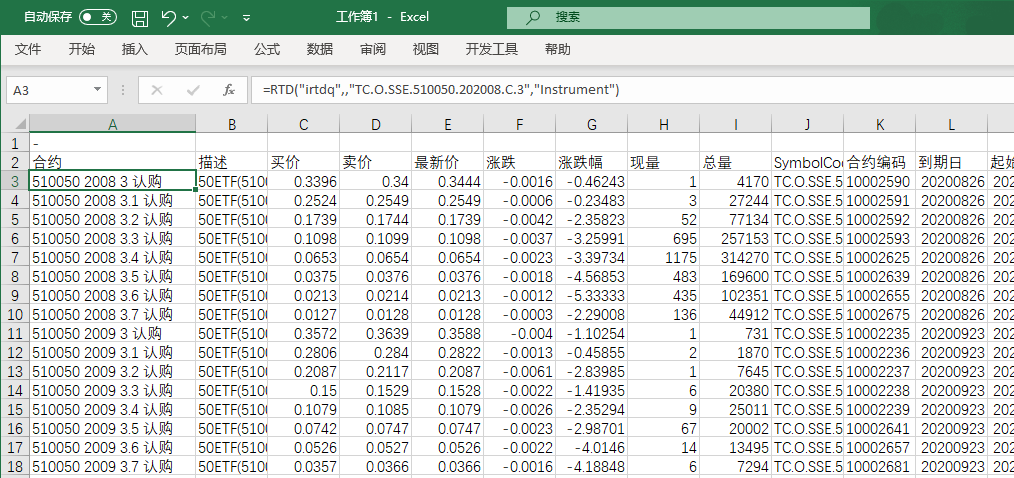This screenshot has height=478, width=1014.
Task: Click the formula bar Cancel X icon
Action: [156, 90]
